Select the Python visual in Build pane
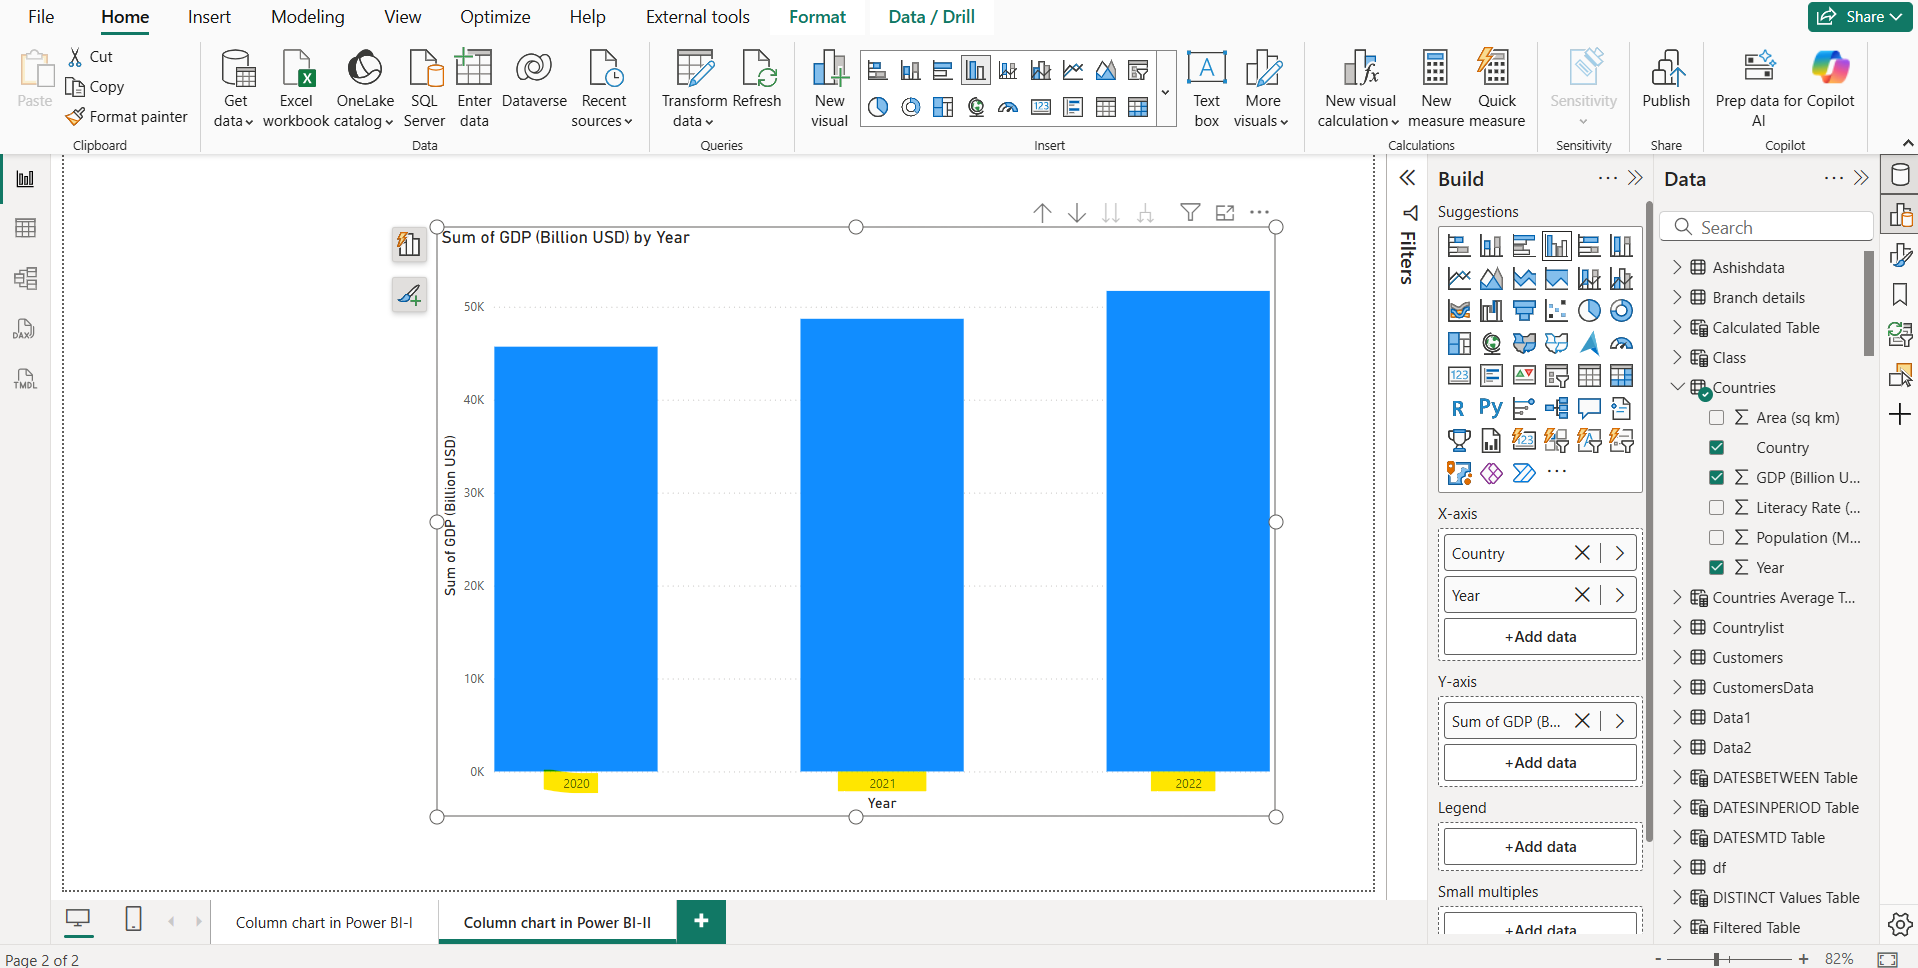1918x968 pixels. [1491, 407]
